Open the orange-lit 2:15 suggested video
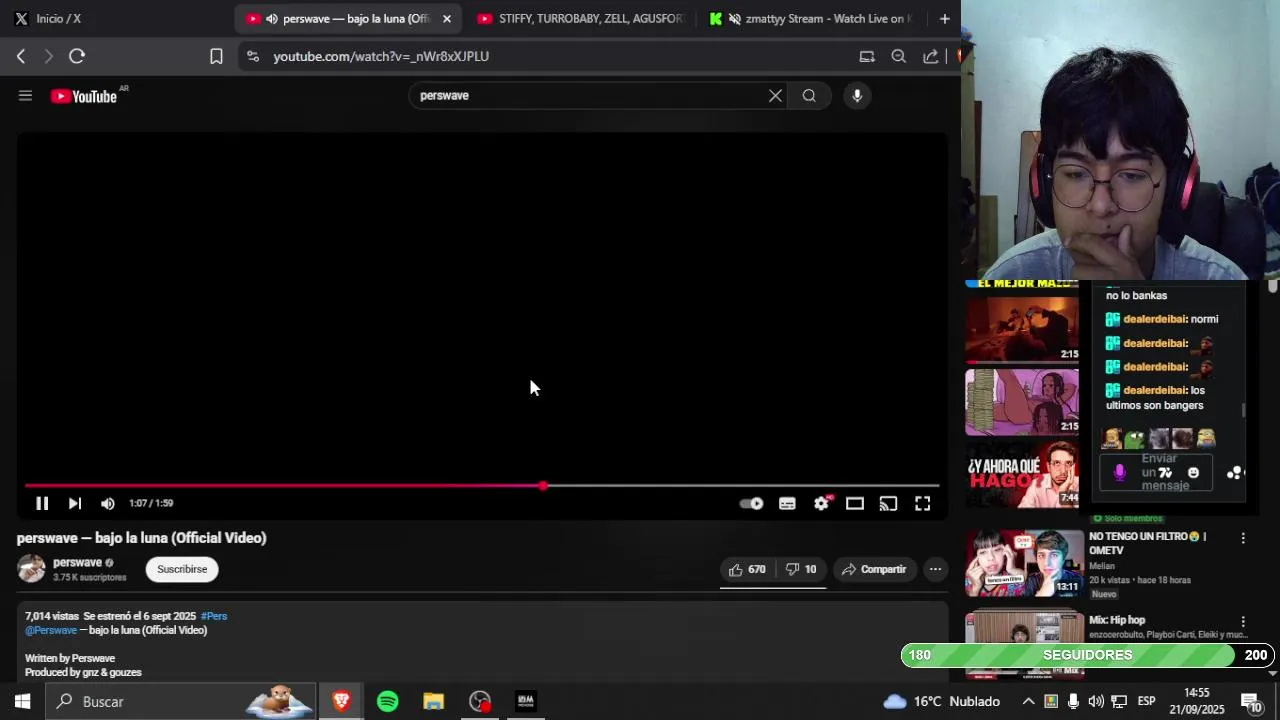1280x720 pixels. (x=1022, y=328)
